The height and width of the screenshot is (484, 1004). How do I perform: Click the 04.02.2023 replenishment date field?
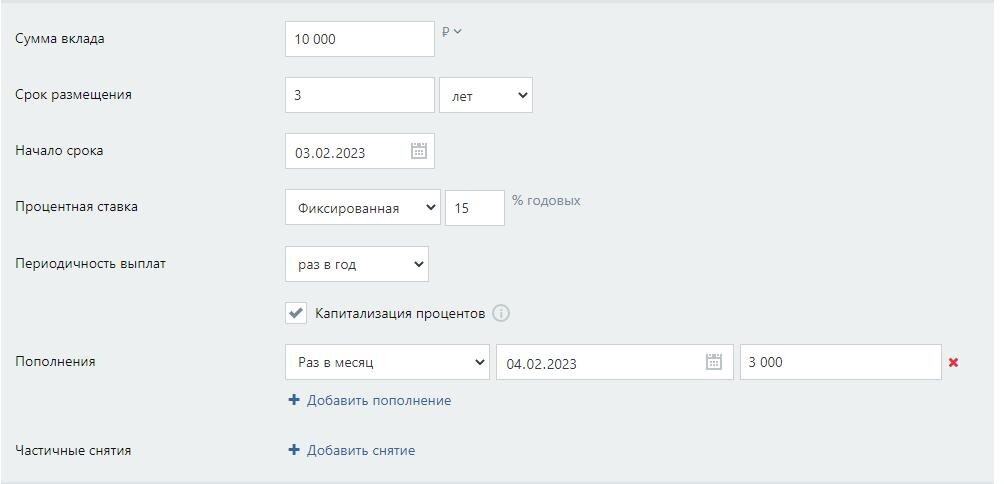tap(615, 362)
